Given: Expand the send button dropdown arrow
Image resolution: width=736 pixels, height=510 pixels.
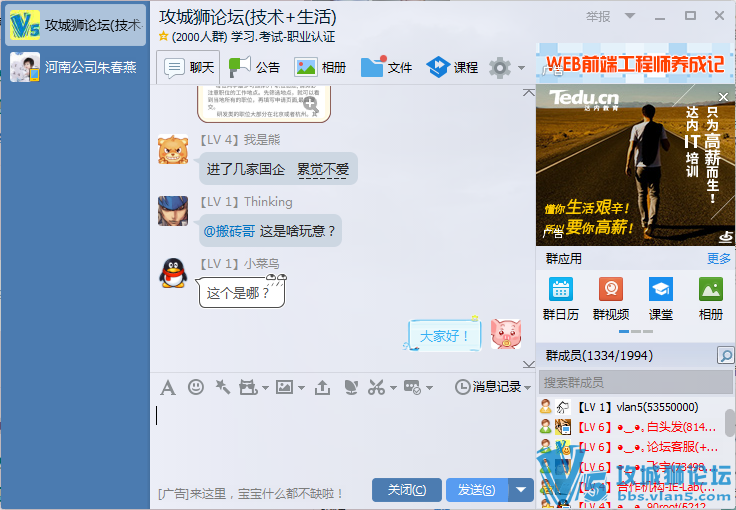Looking at the screenshot, I should click(x=521, y=489).
